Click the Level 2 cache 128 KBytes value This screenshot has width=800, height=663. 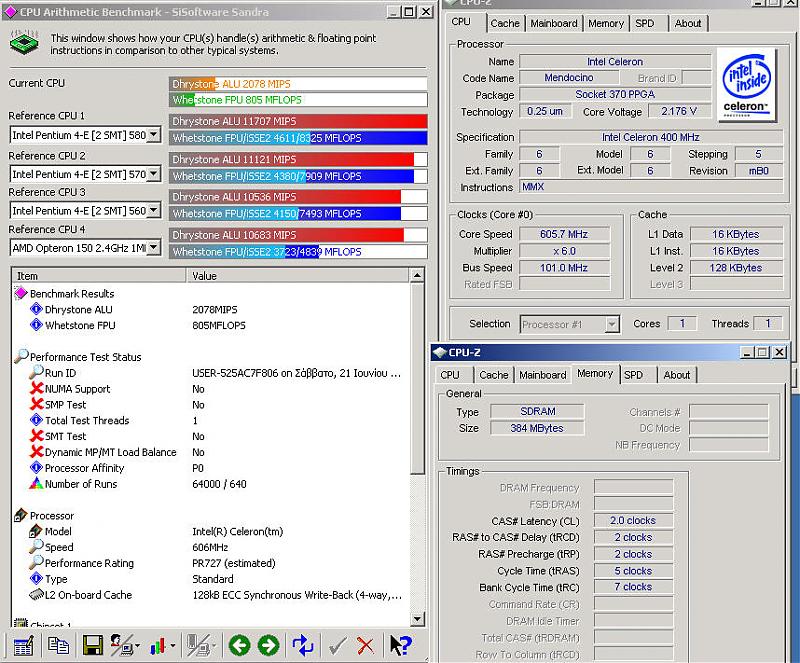pos(736,268)
